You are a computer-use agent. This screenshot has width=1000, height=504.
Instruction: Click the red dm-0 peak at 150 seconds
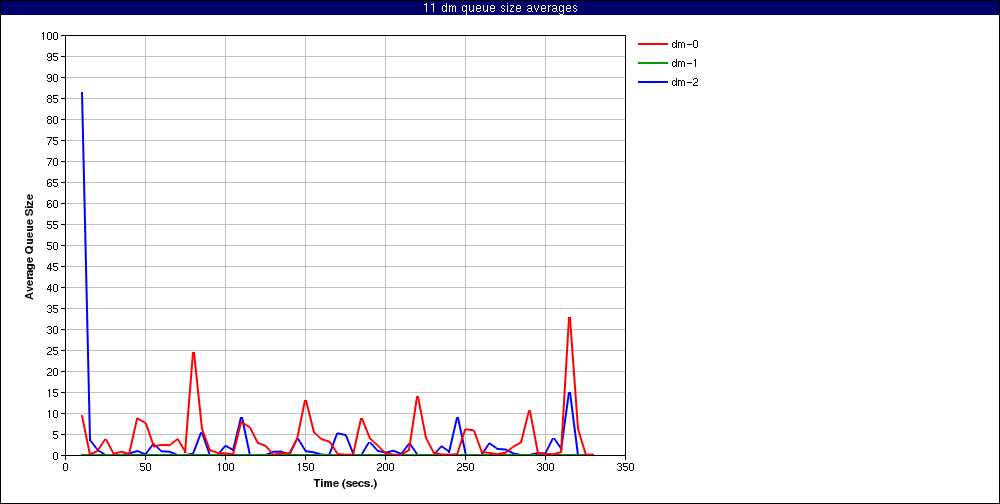(x=305, y=401)
